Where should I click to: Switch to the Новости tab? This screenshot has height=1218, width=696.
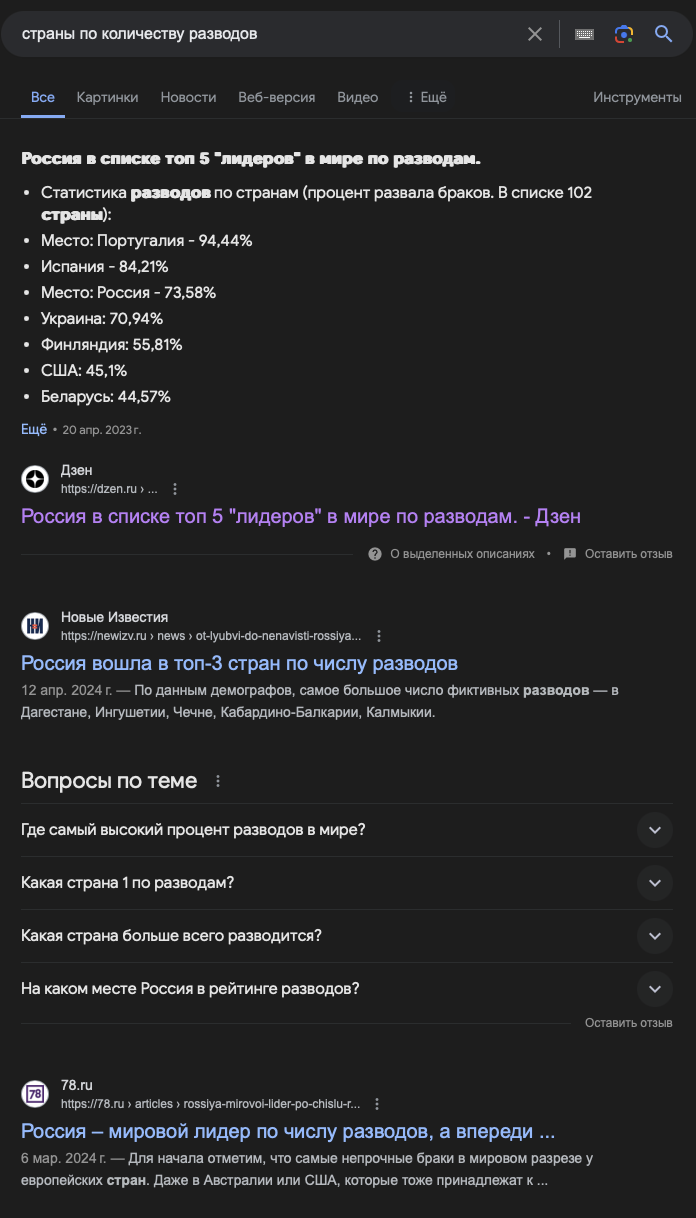188,97
